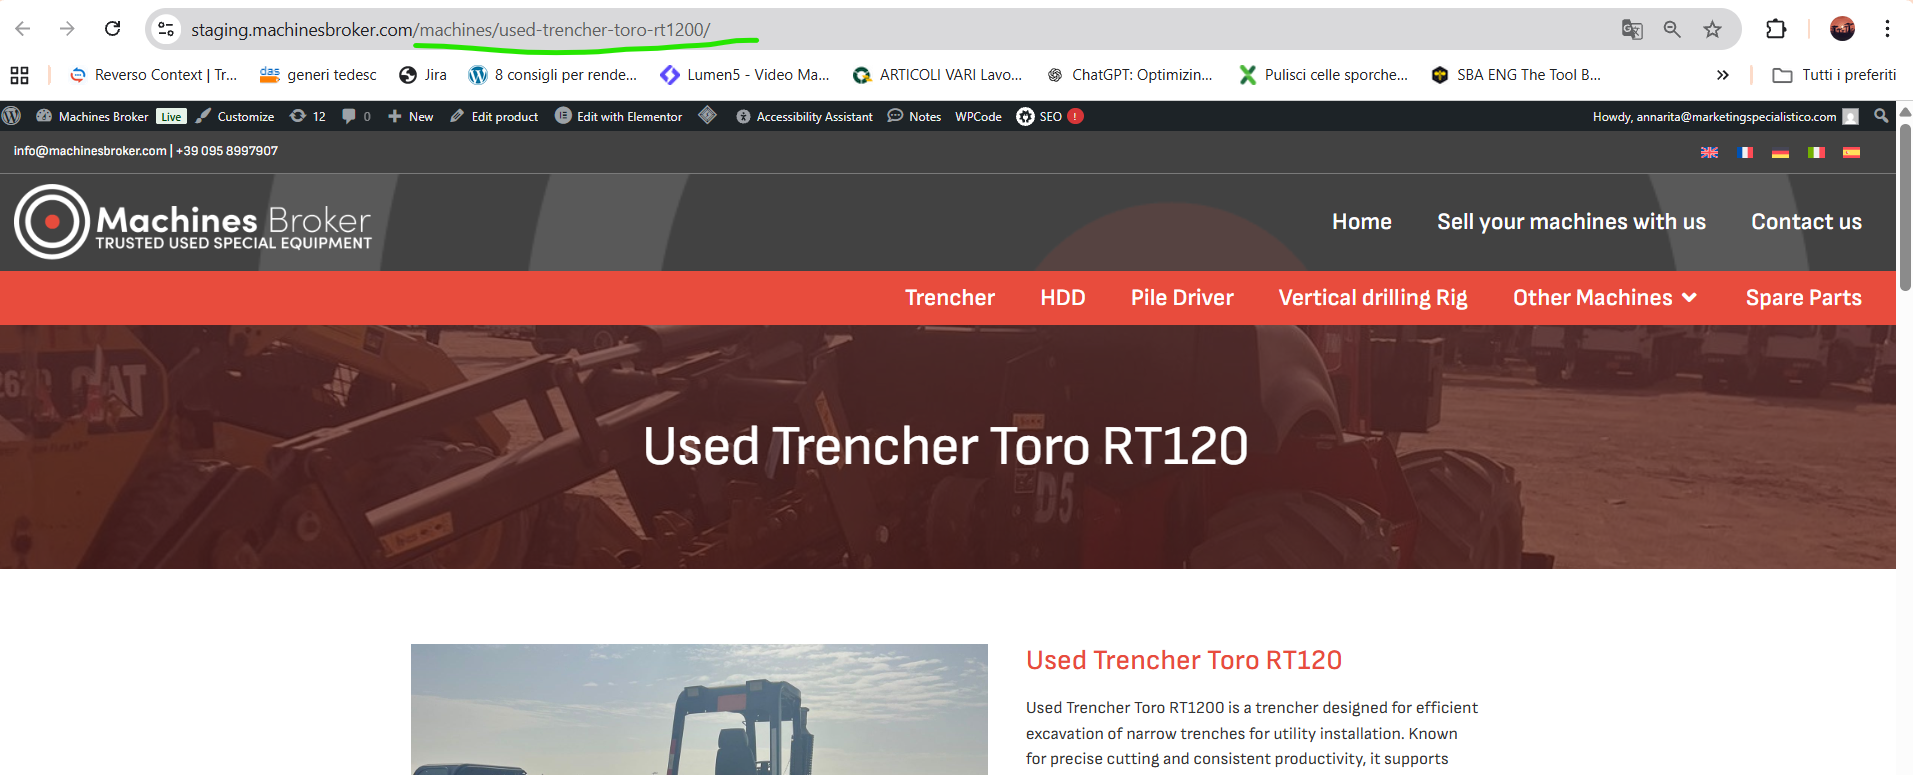Click Edit product in admin bar
Screen dimensions: 1913x775
(x=494, y=116)
